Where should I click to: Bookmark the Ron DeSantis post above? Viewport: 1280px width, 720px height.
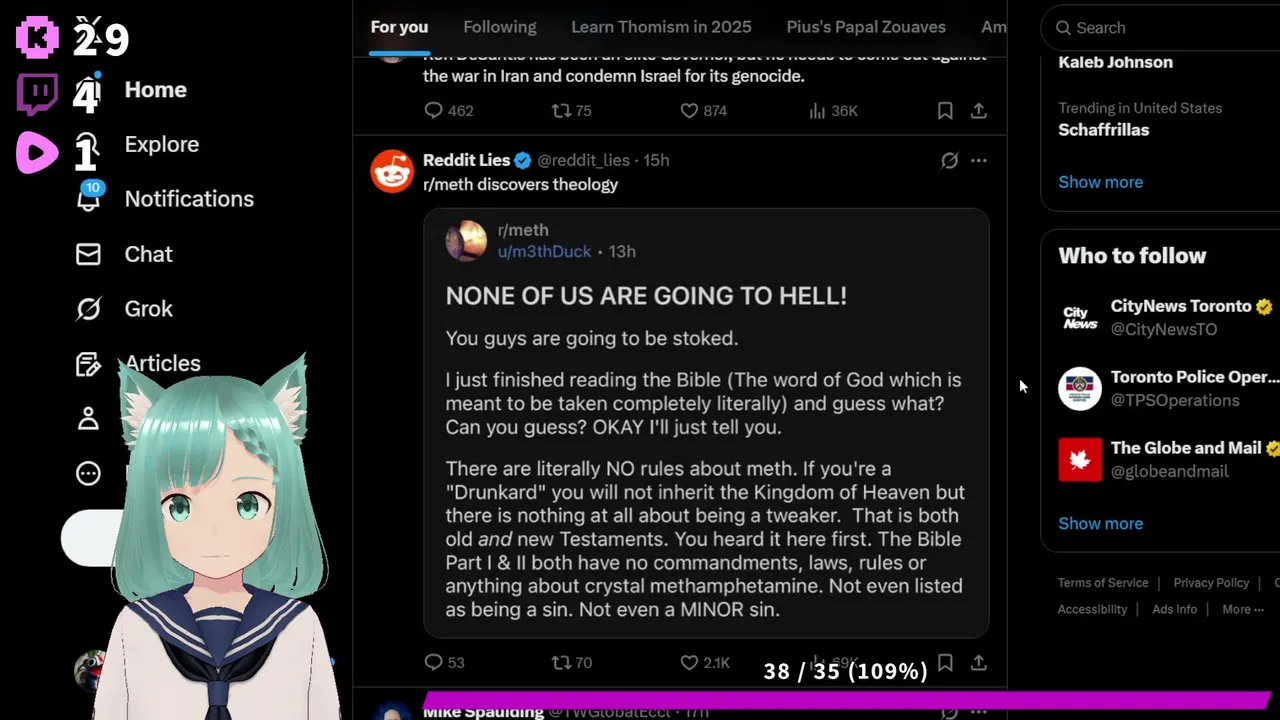click(945, 111)
